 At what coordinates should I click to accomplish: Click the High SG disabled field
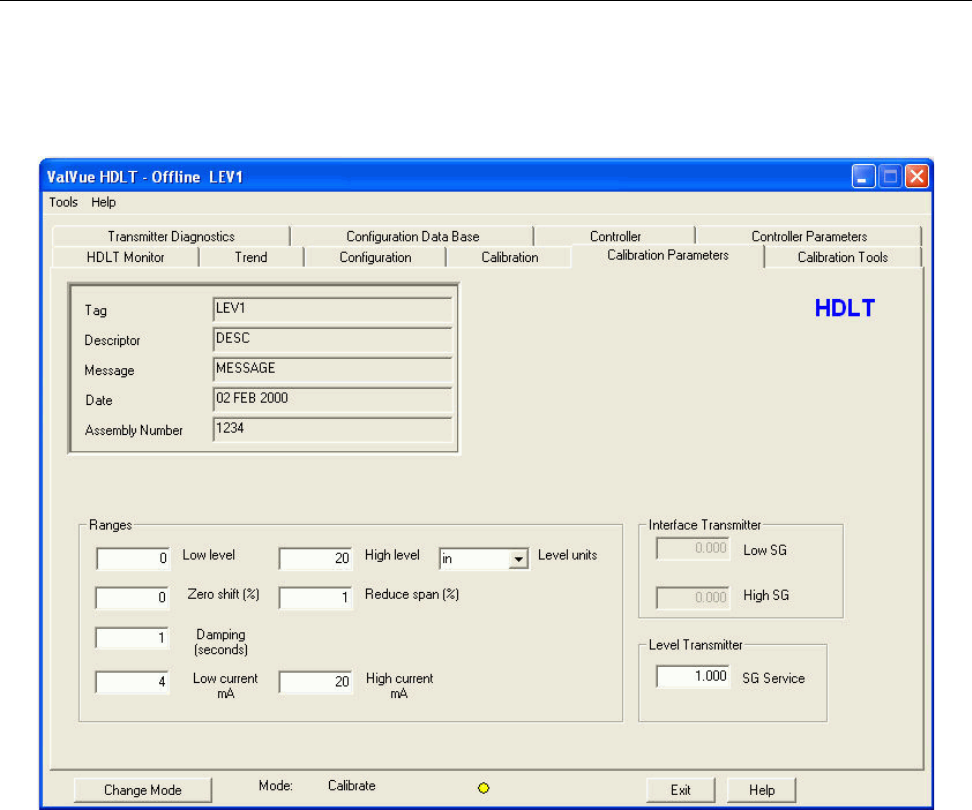(693, 597)
